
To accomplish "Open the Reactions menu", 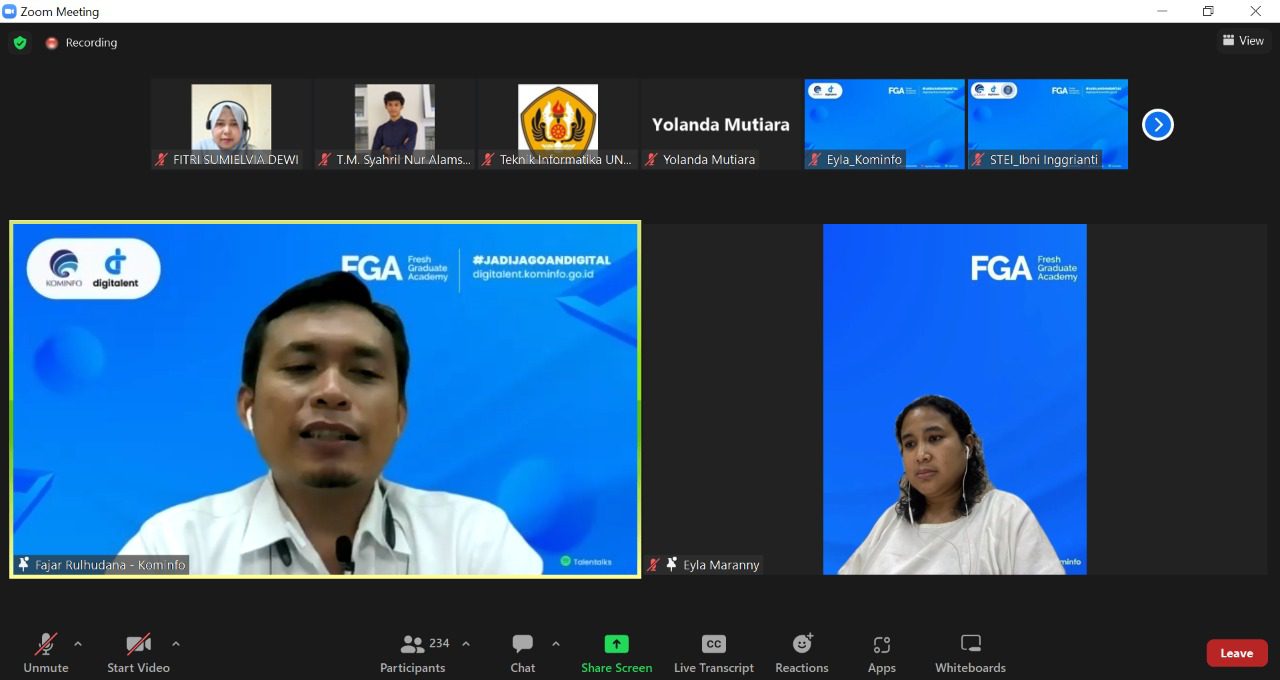I will (801, 653).
